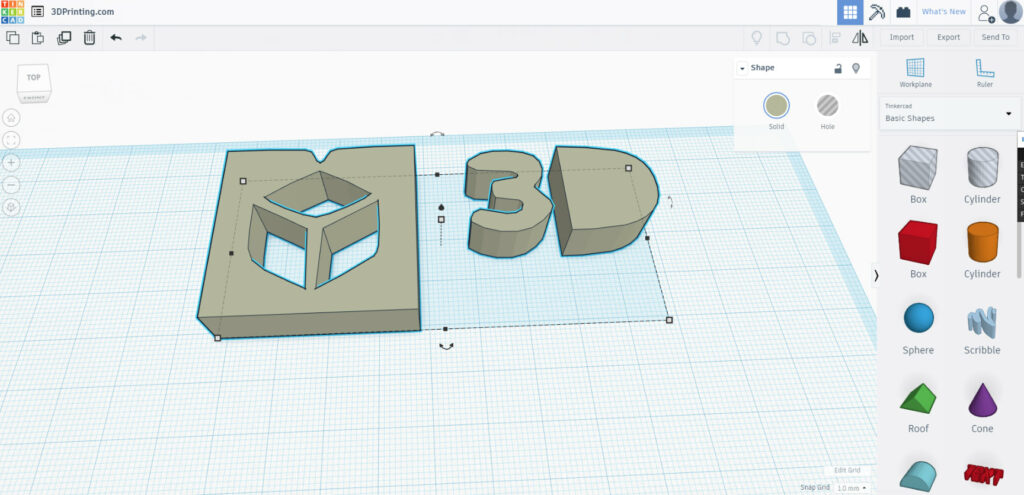1024x495 pixels.
Task: Activate the Workplane tool
Action: pyautogui.click(x=916, y=72)
